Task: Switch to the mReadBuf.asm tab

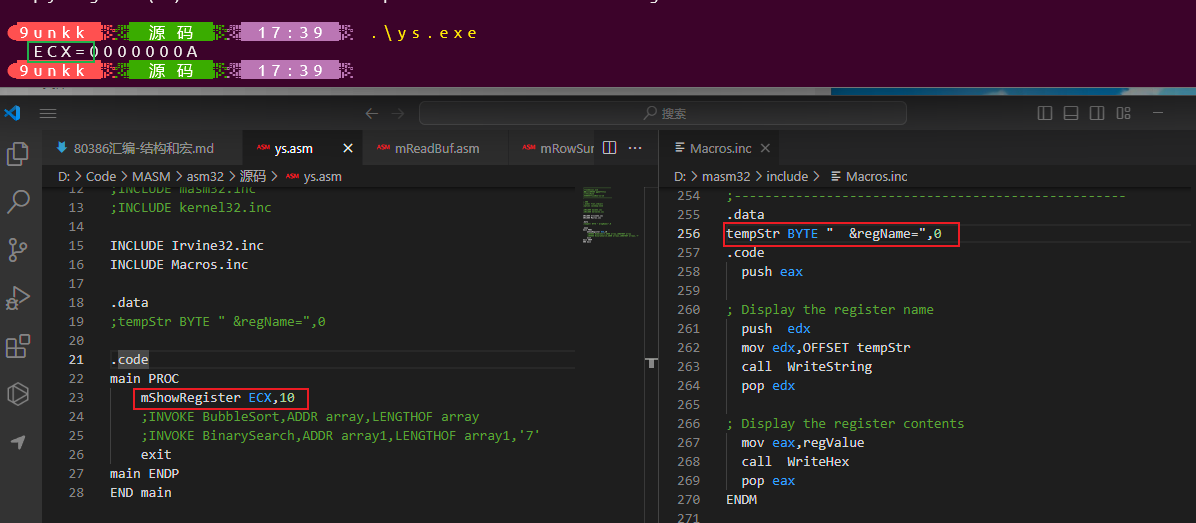Action: 436,148
